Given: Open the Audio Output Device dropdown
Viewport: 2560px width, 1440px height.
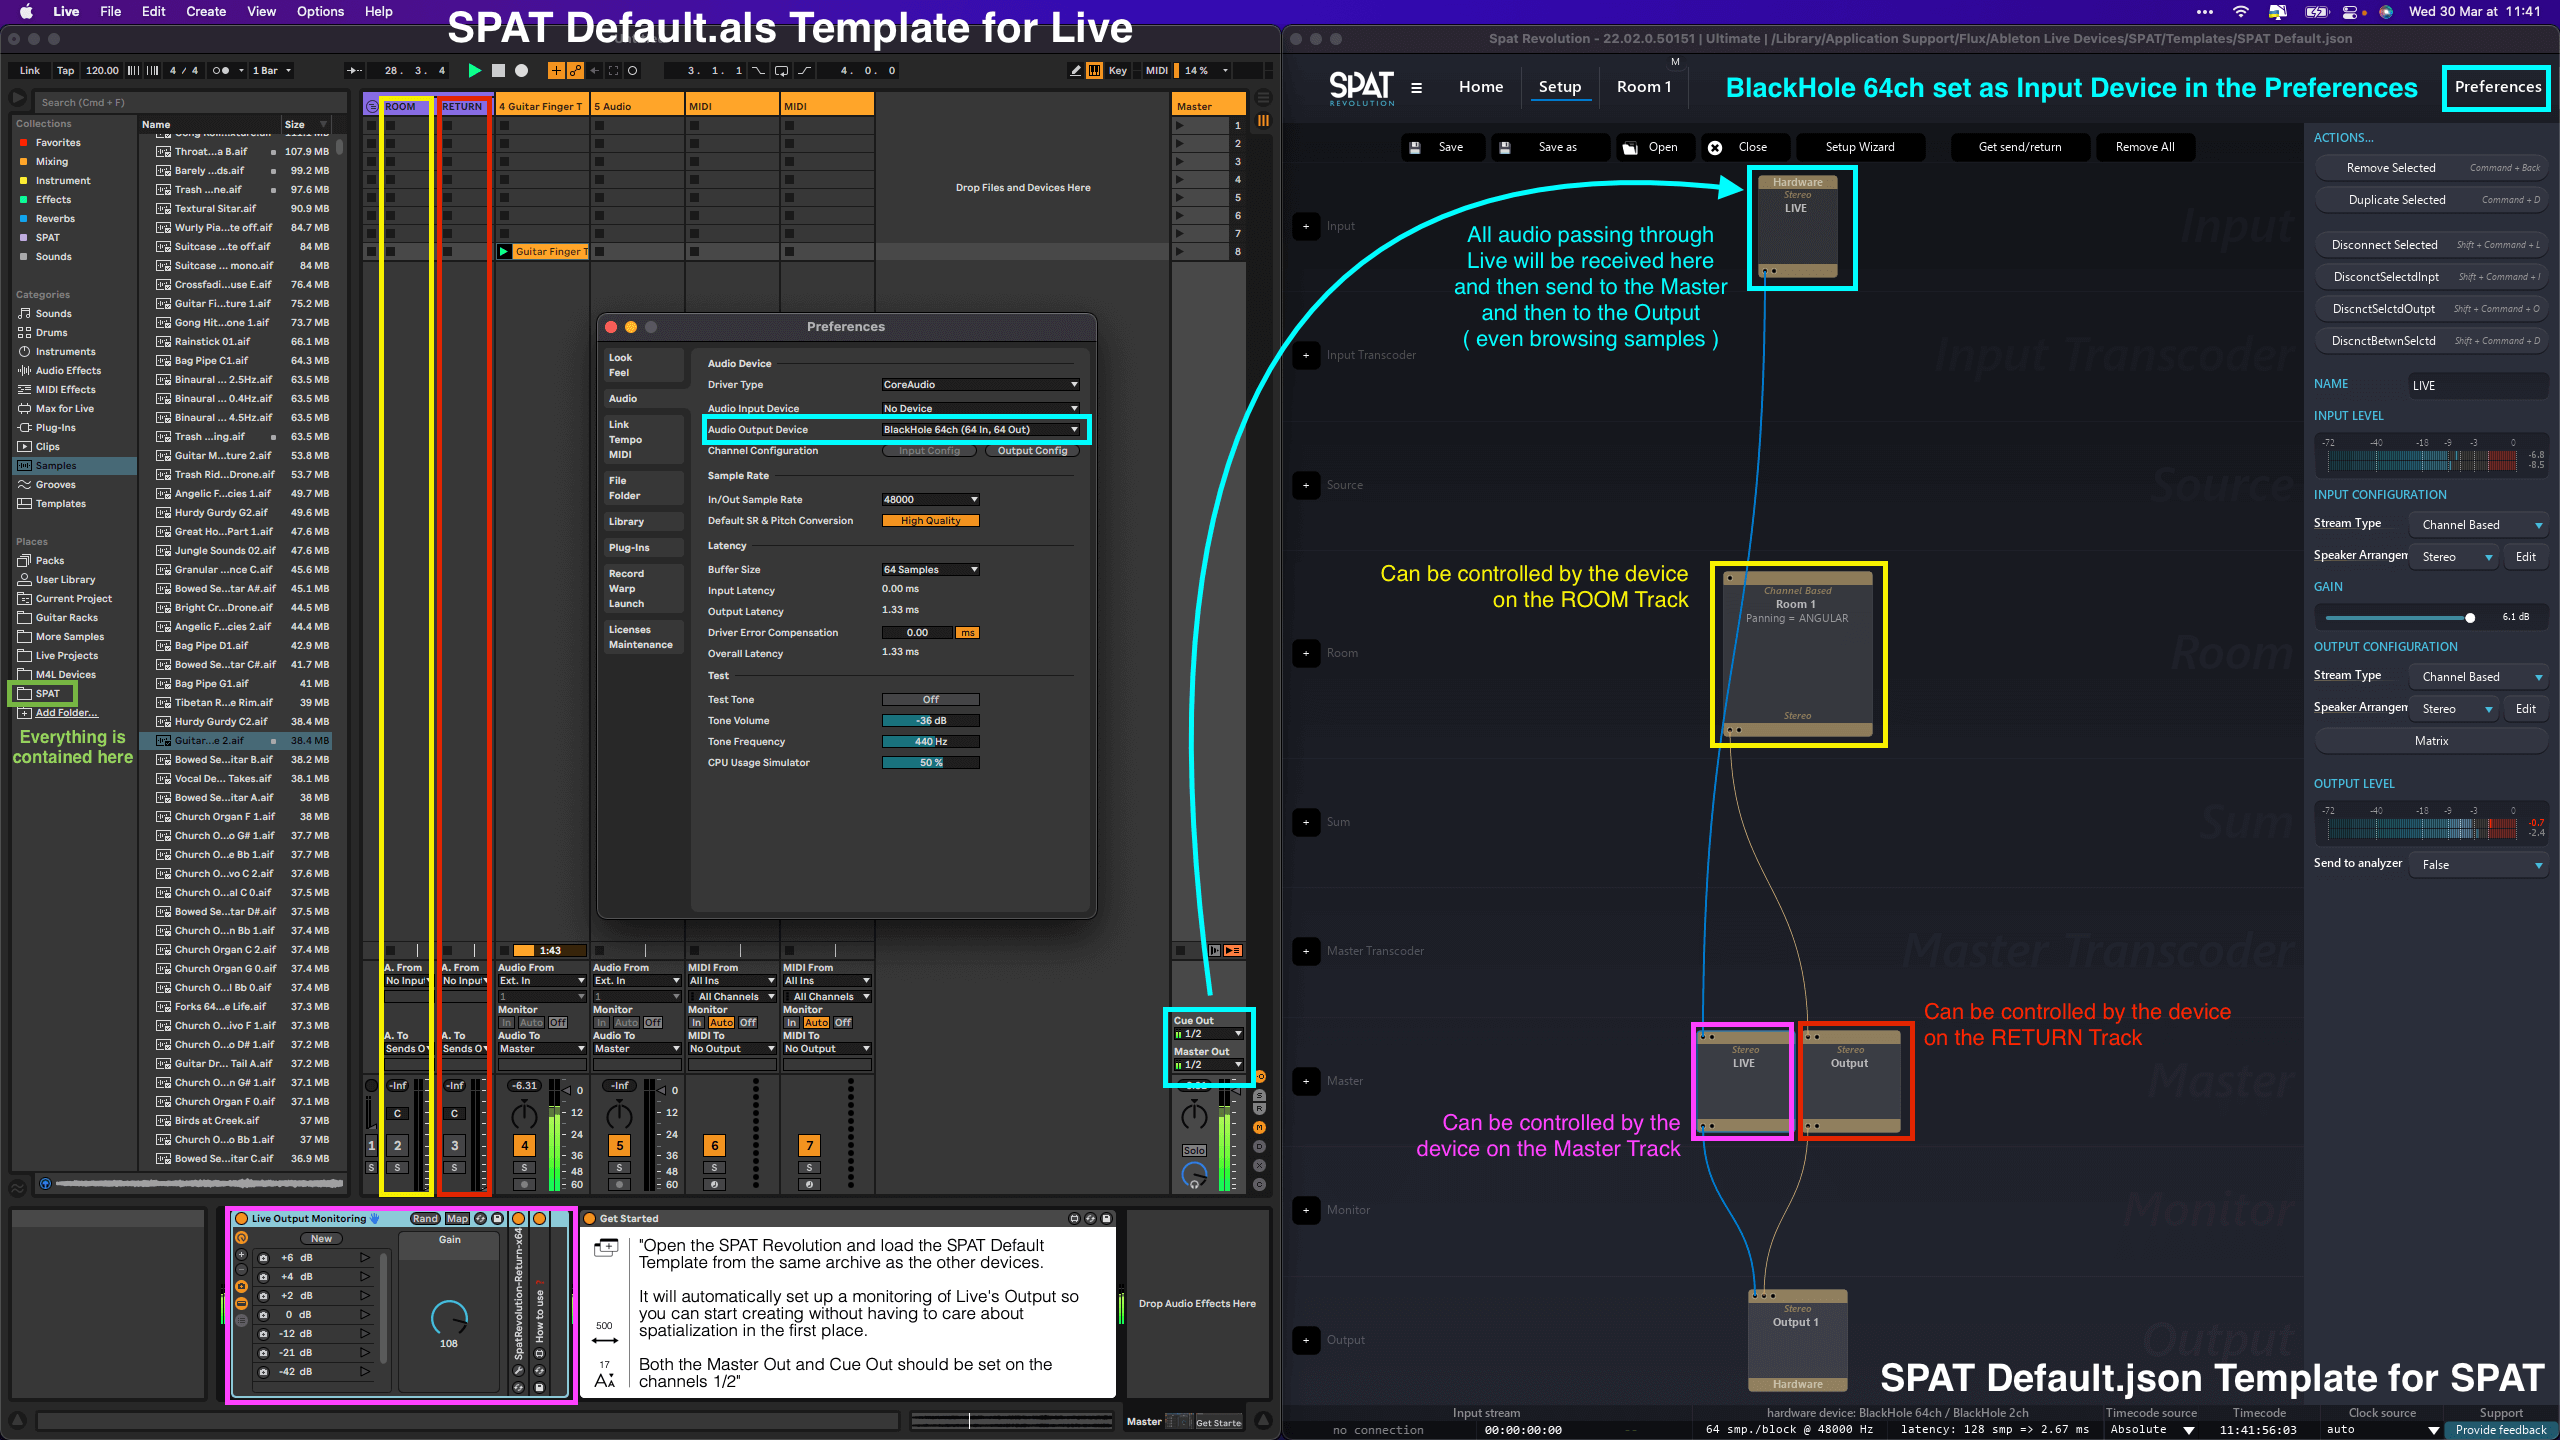Looking at the screenshot, I should click(x=980, y=429).
